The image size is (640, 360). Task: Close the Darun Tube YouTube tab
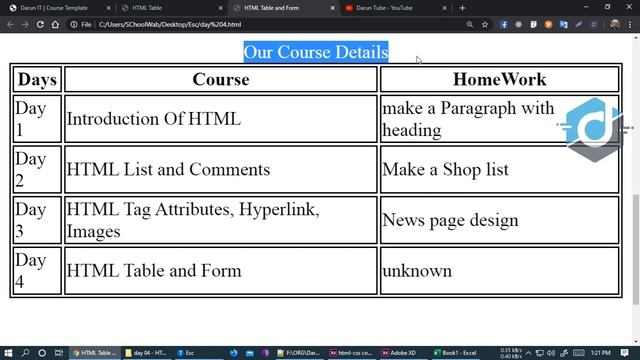(x=444, y=8)
